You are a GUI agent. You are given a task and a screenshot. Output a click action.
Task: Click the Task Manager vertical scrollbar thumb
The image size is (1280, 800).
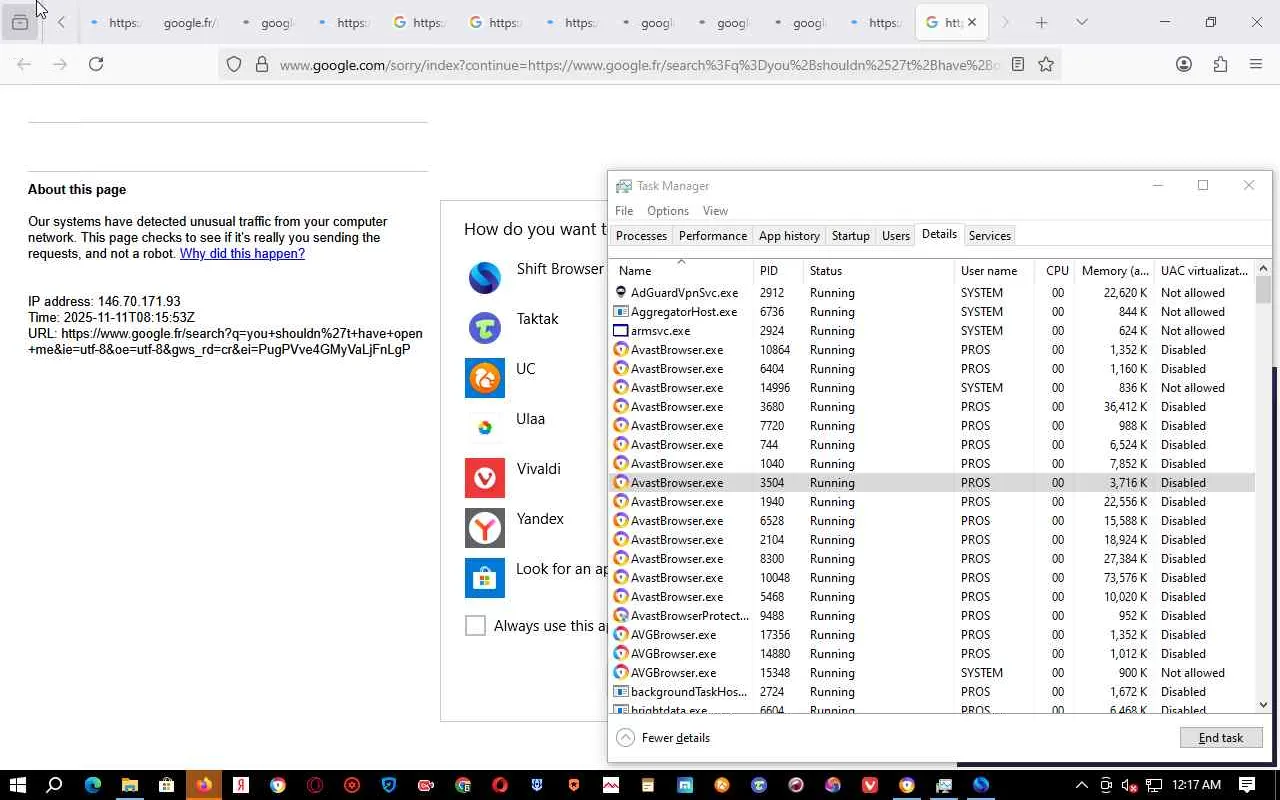(1263, 290)
